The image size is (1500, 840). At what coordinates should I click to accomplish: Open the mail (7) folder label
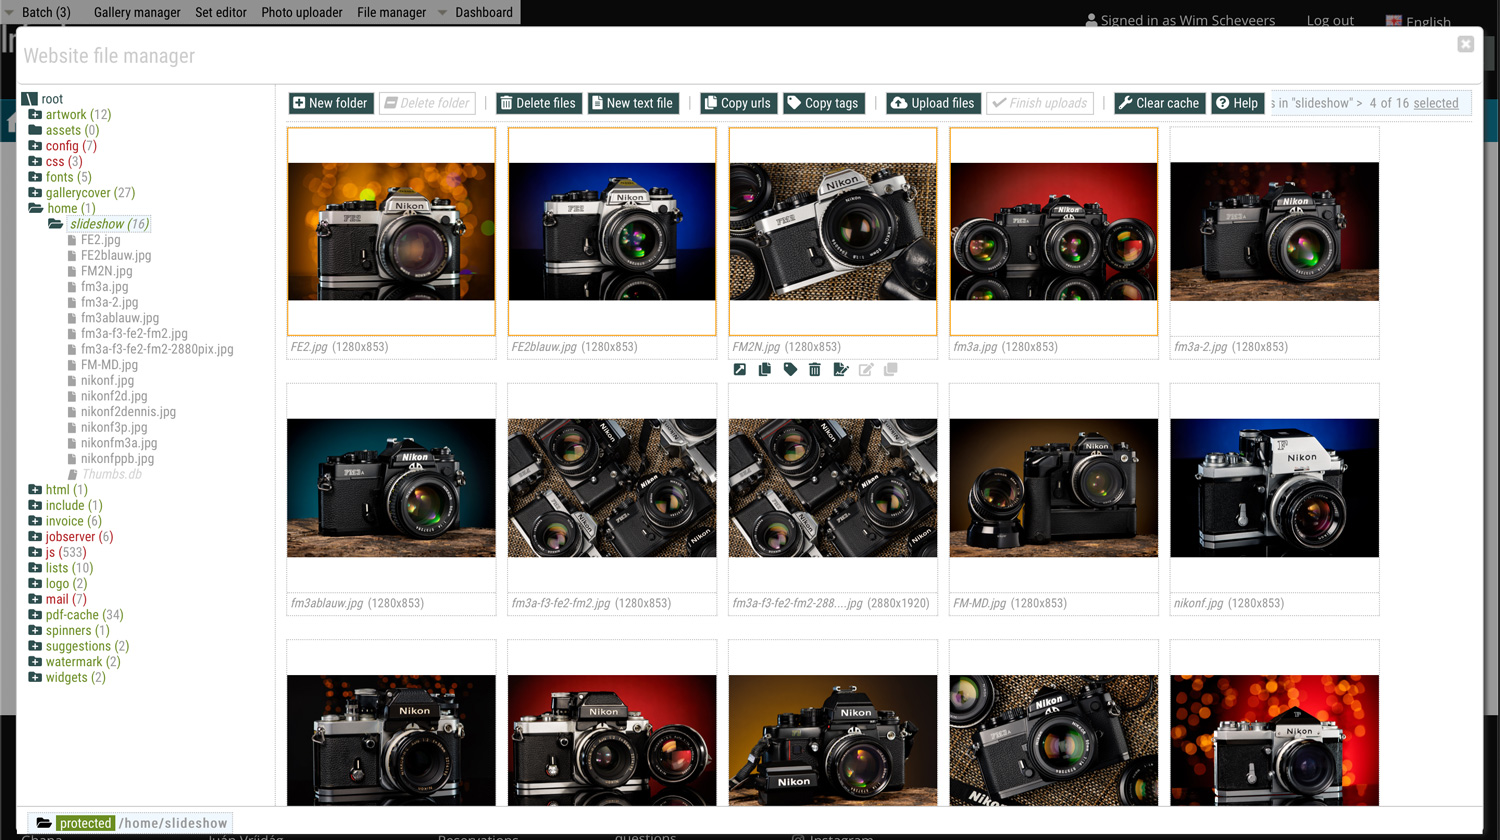[x=66, y=599]
